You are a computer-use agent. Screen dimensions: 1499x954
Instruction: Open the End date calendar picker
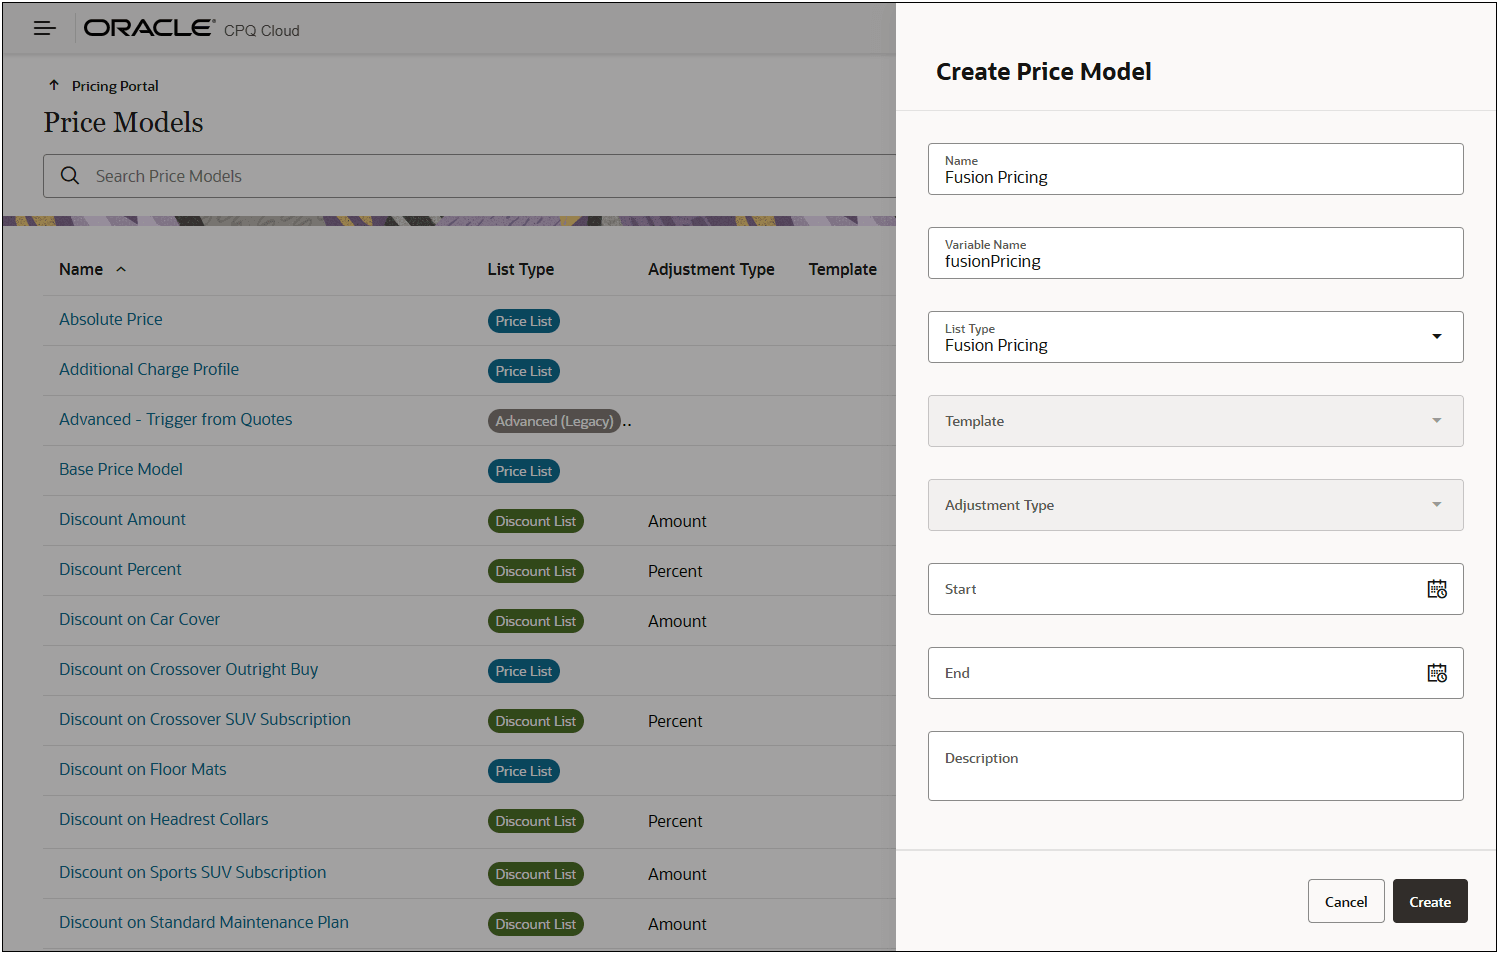[1437, 673]
